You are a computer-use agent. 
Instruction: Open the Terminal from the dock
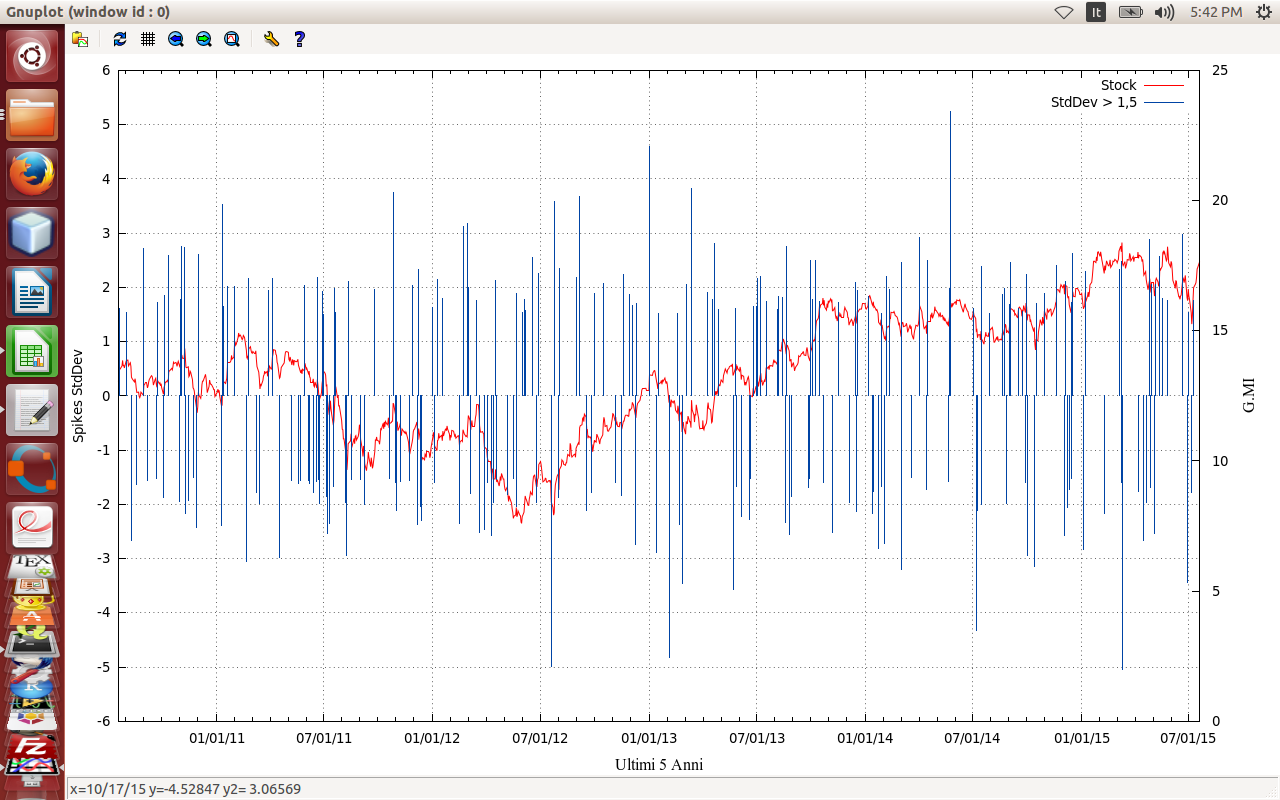(32, 645)
